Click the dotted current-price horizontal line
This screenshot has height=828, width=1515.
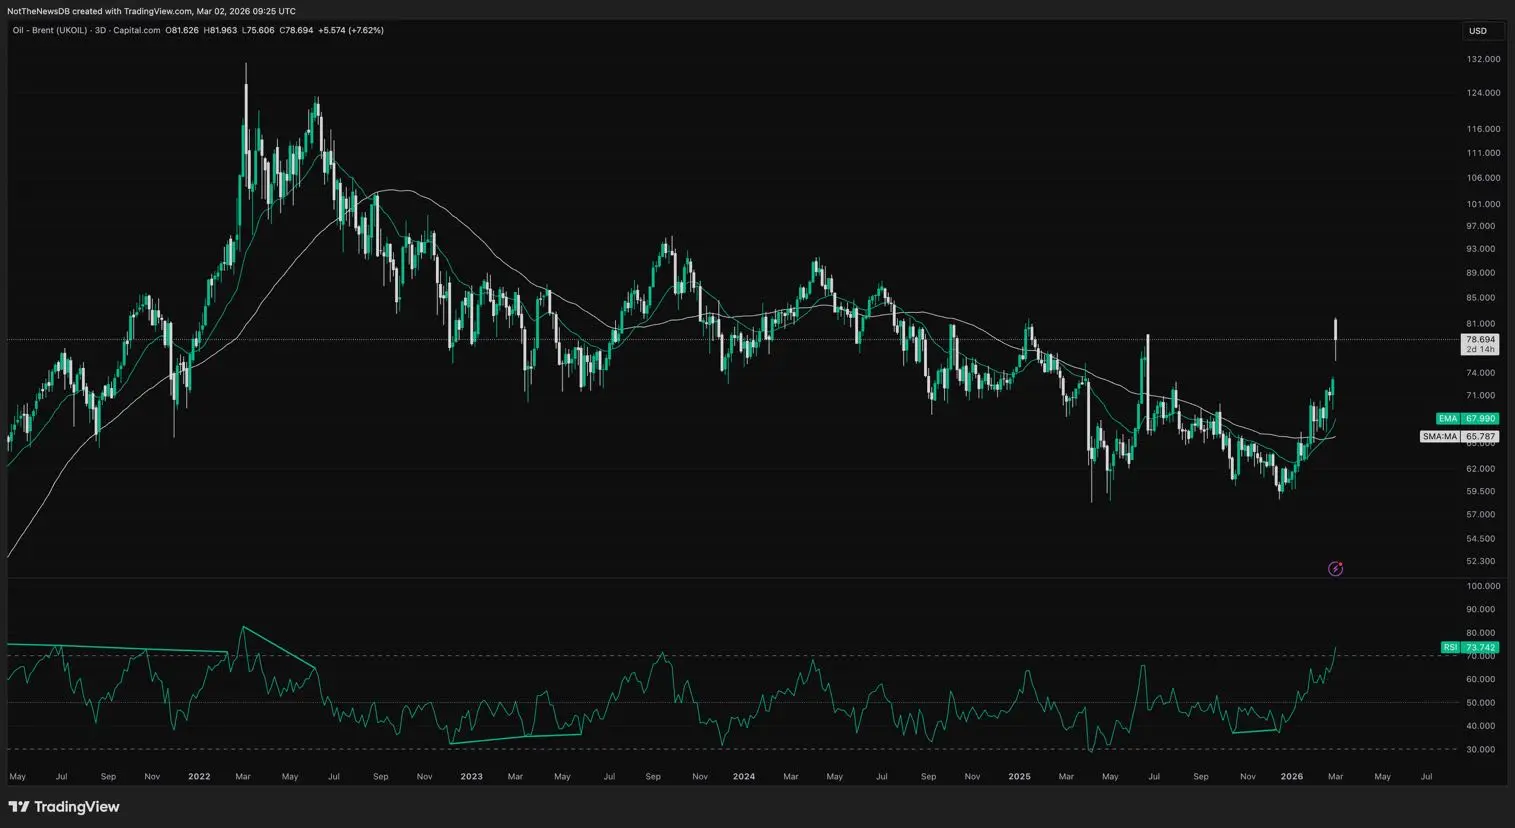coord(700,340)
